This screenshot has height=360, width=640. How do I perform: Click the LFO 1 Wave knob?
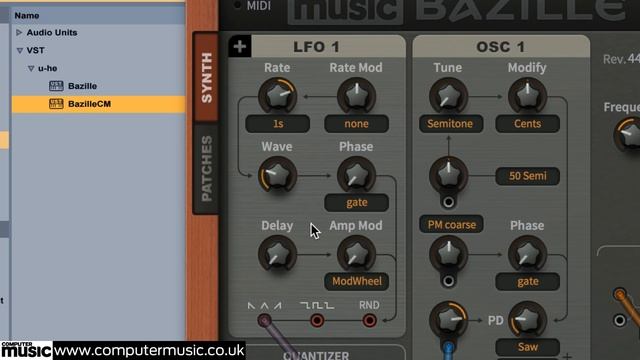(277, 175)
